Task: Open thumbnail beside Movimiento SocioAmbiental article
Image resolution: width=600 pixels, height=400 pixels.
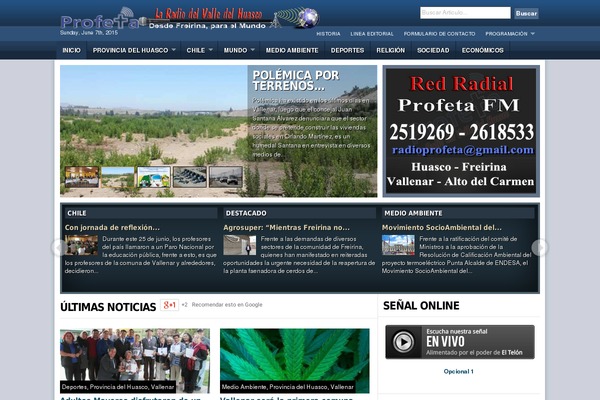Action: [x=398, y=245]
